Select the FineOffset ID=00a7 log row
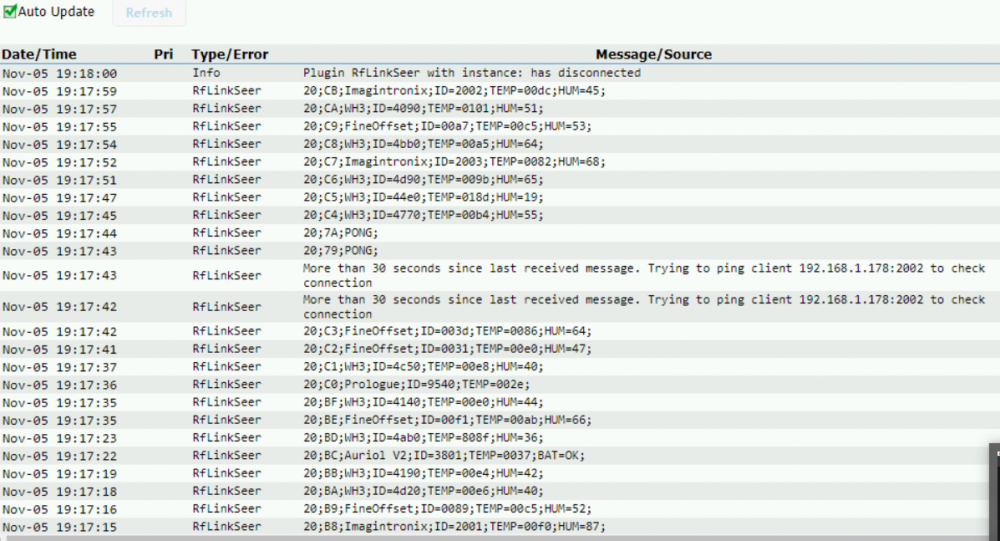The width and height of the screenshot is (1000, 541). point(447,127)
